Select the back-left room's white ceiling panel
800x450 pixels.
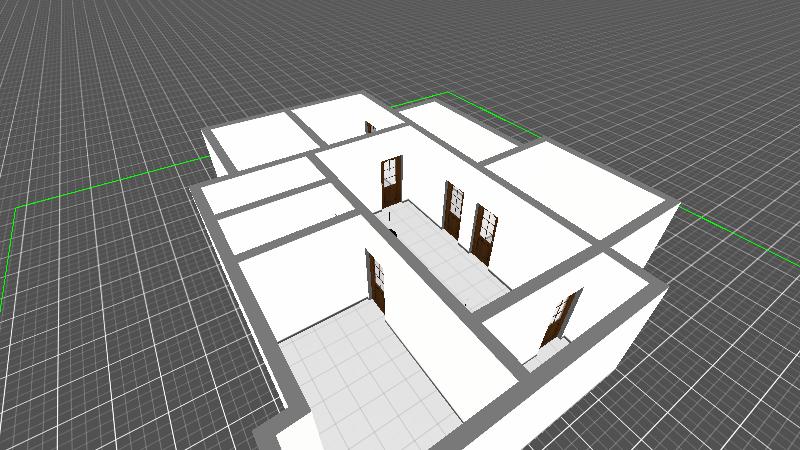click(x=252, y=142)
